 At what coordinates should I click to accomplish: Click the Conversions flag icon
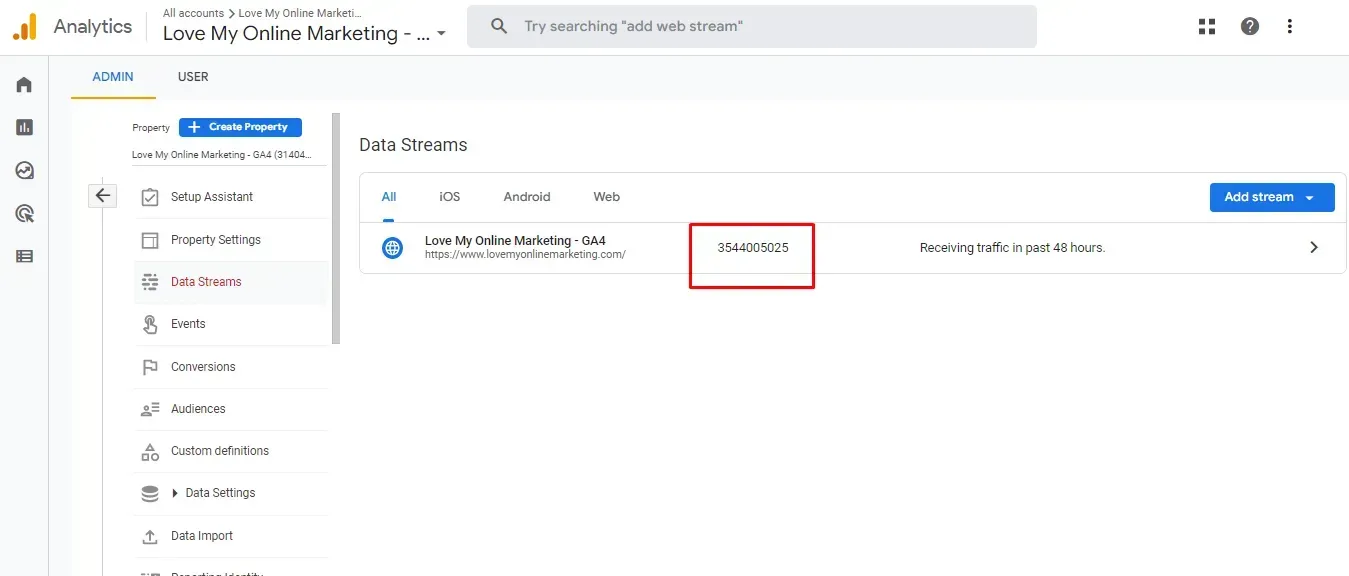point(150,367)
